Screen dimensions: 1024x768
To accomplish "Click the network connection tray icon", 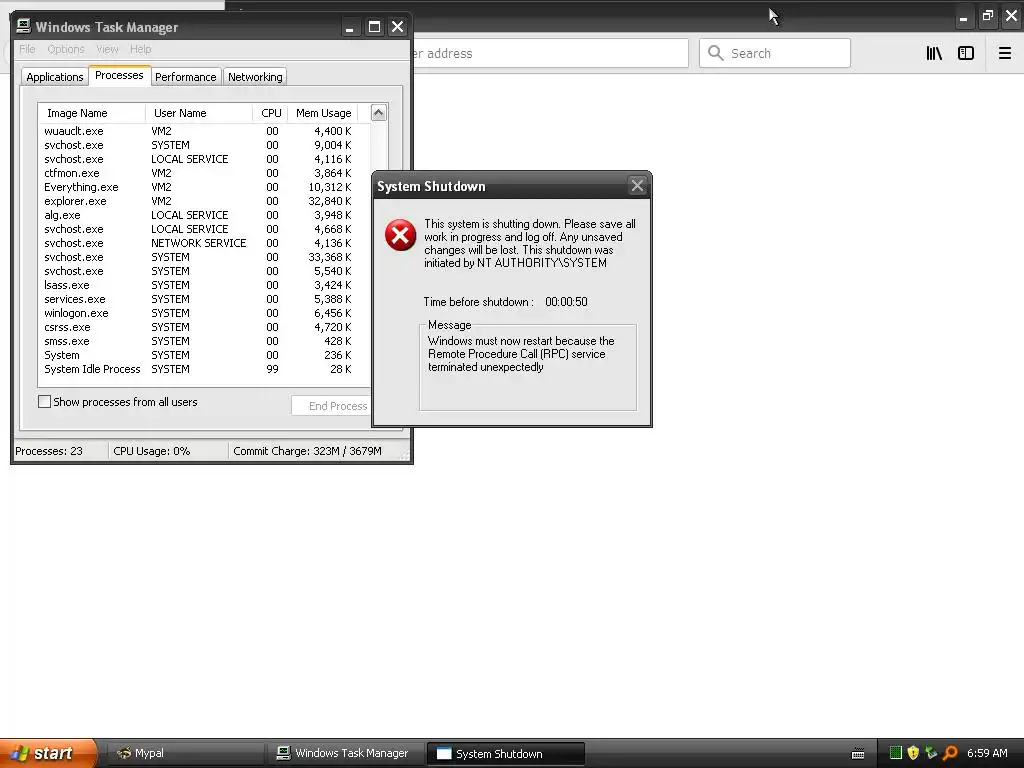I will (x=931, y=753).
